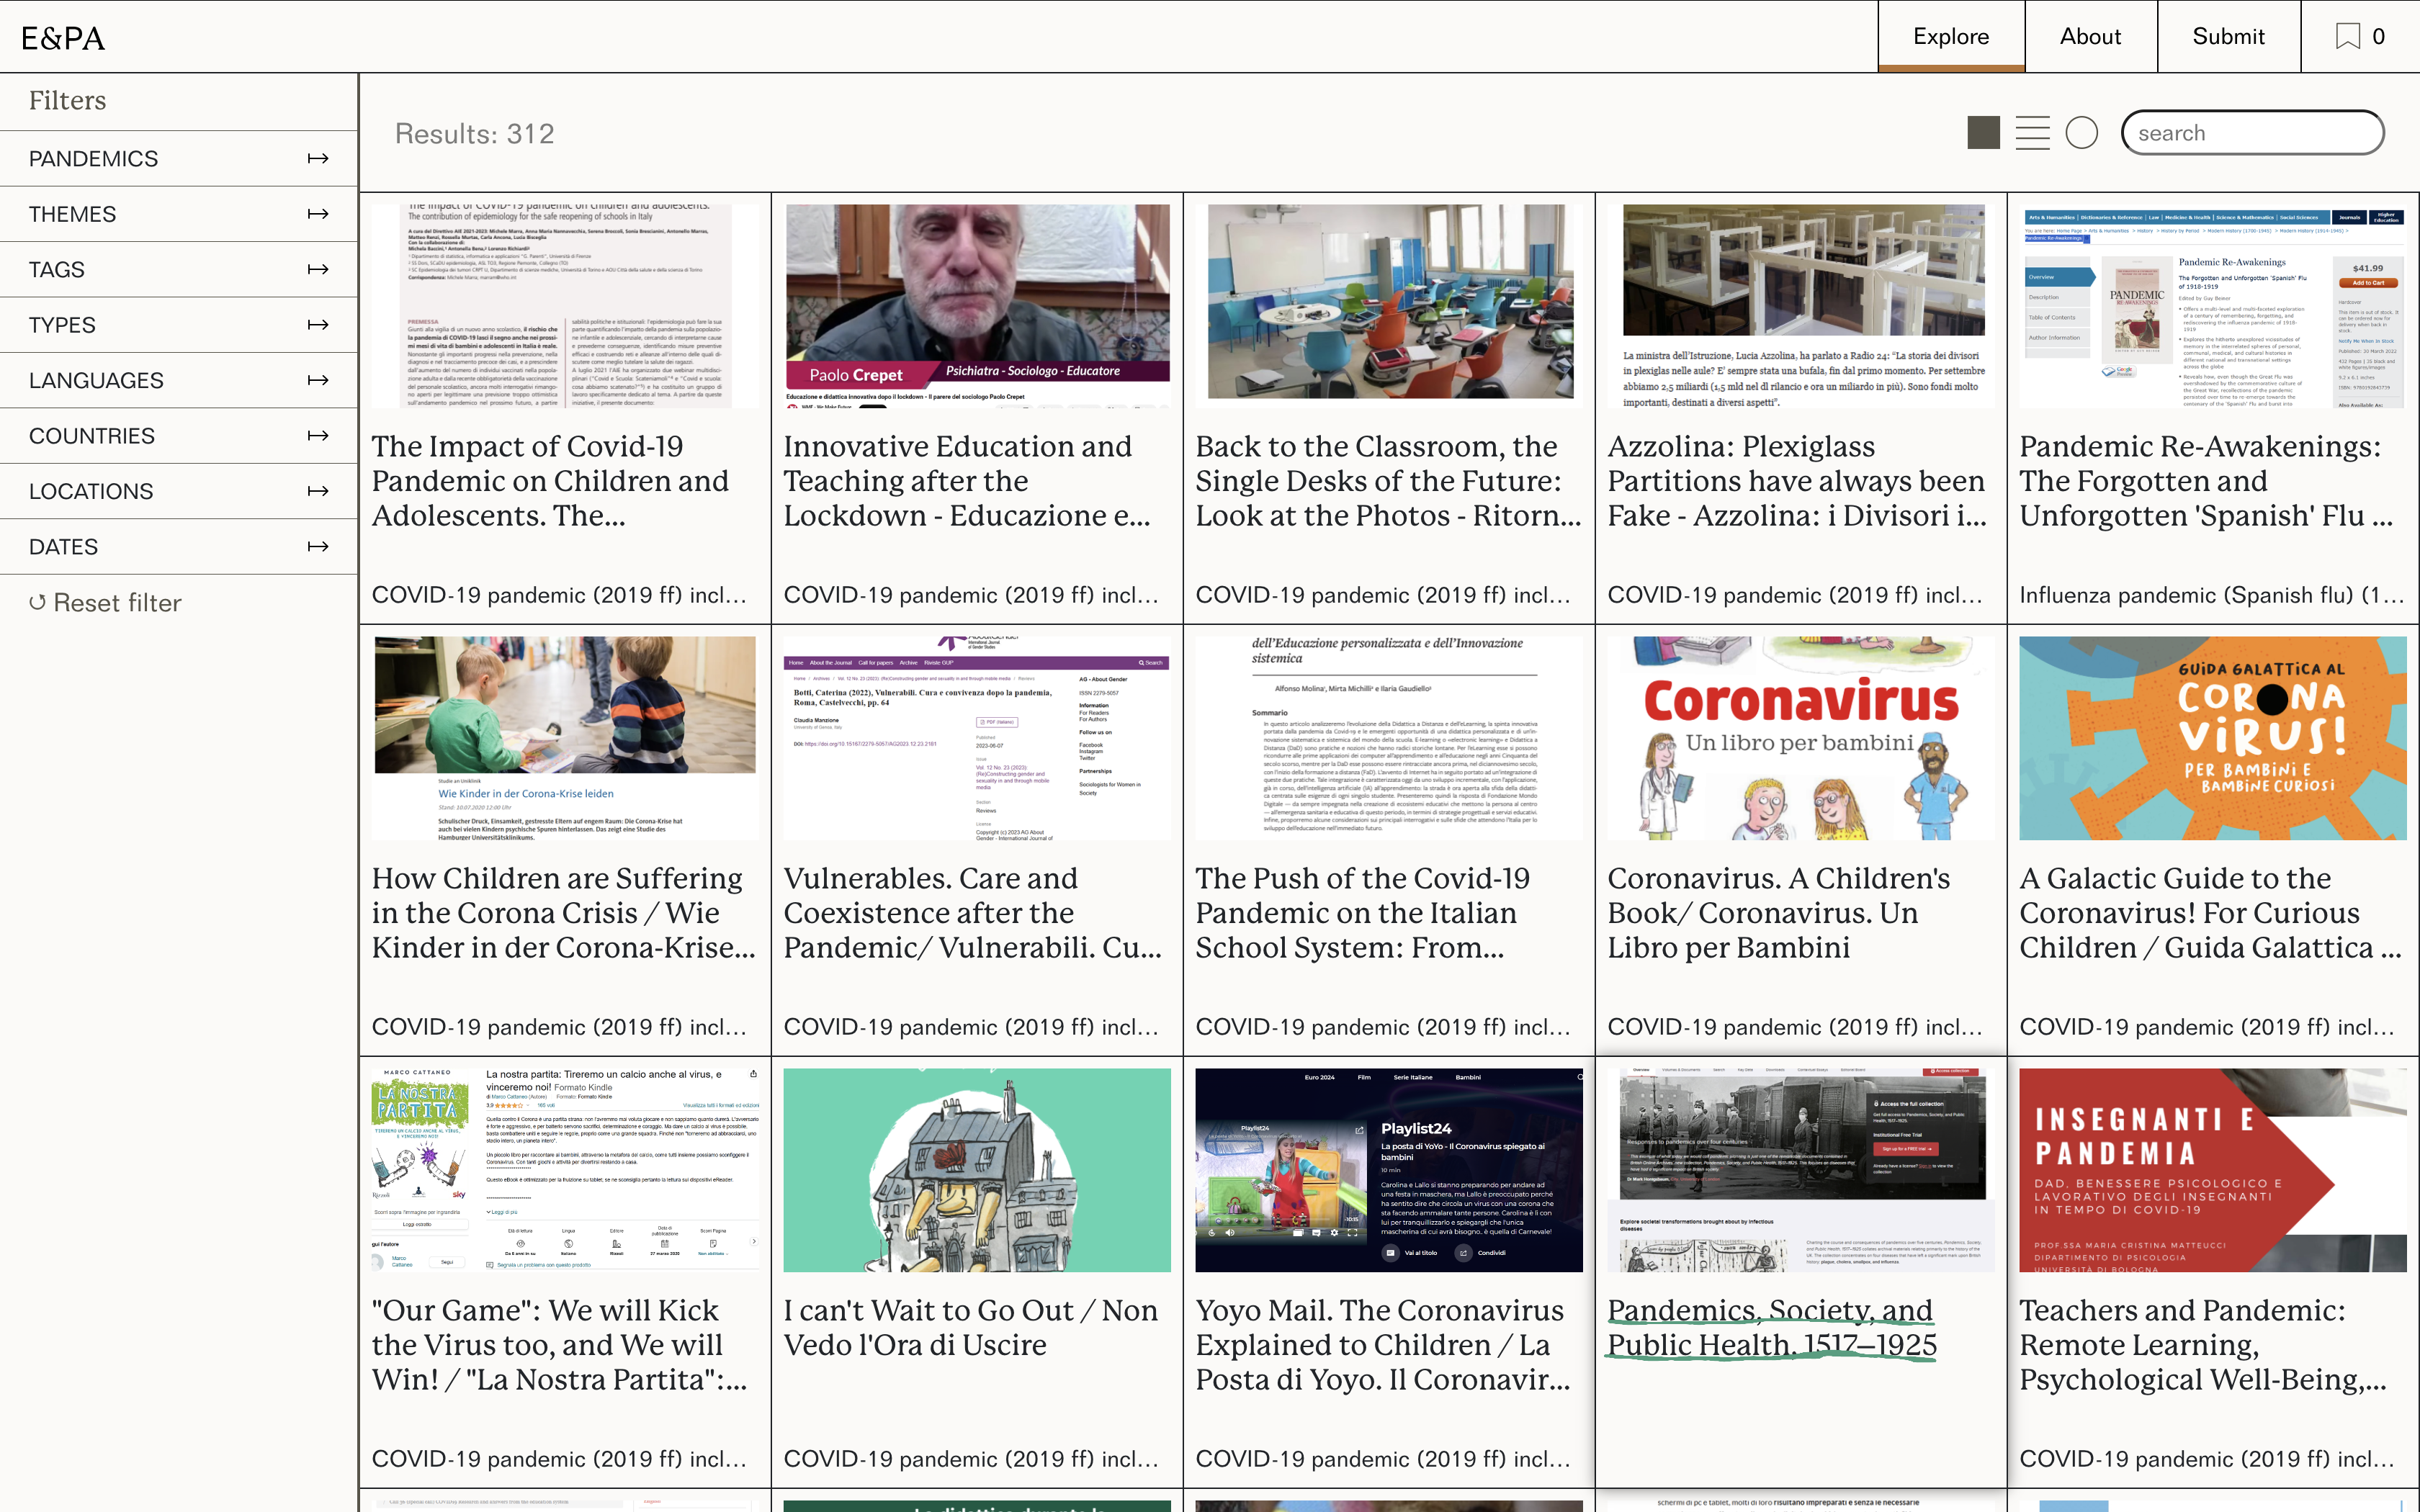This screenshot has width=2420, height=1512.
Task: Open the bookmarks icon in the header
Action: click(x=2347, y=37)
